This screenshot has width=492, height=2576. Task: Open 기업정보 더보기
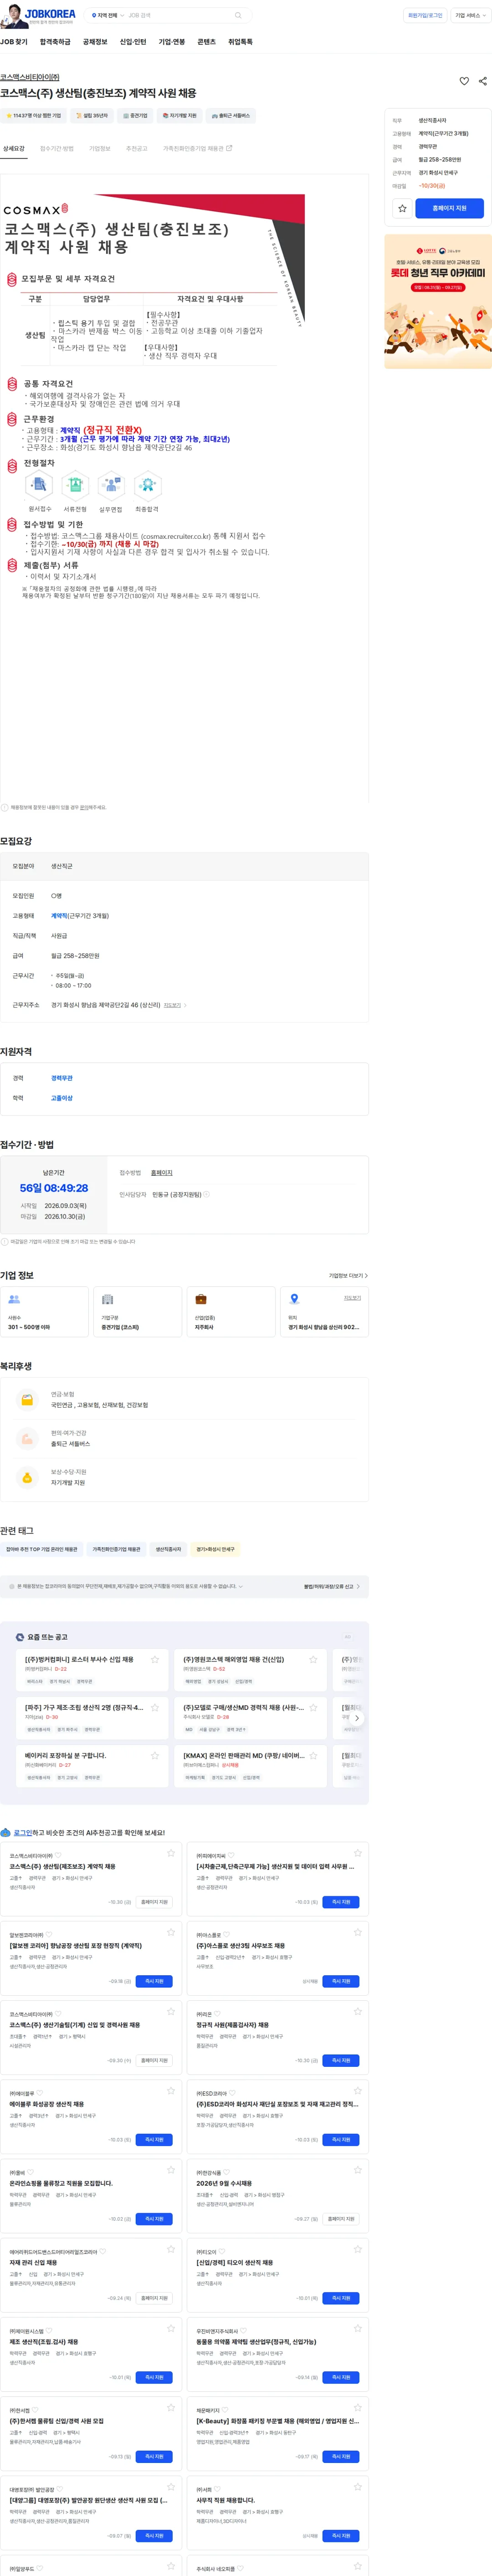348,1276
